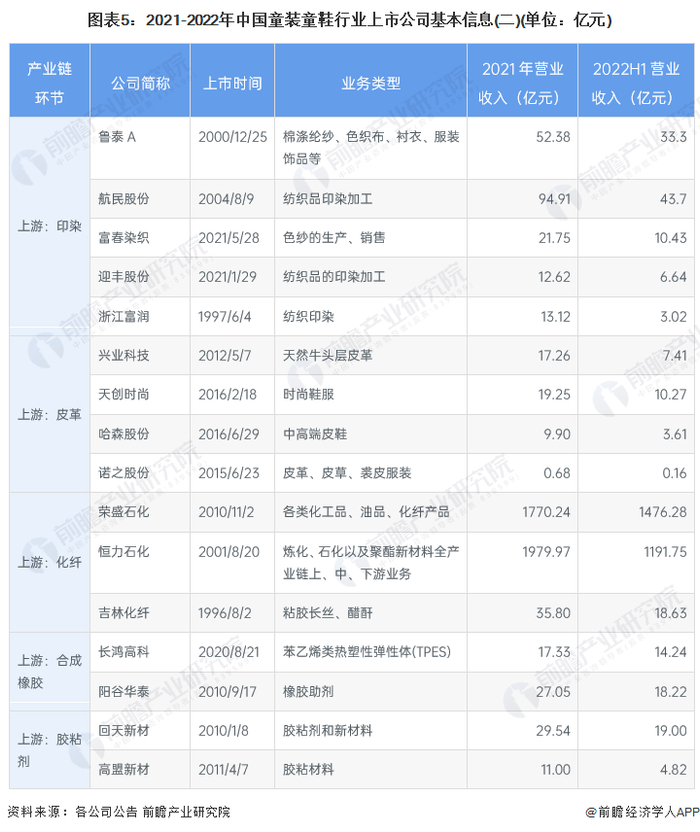Image resolution: width=700 pixels, height=832 pixels.
Task: Select company name 长鸿高科
Action: [124, 652]
